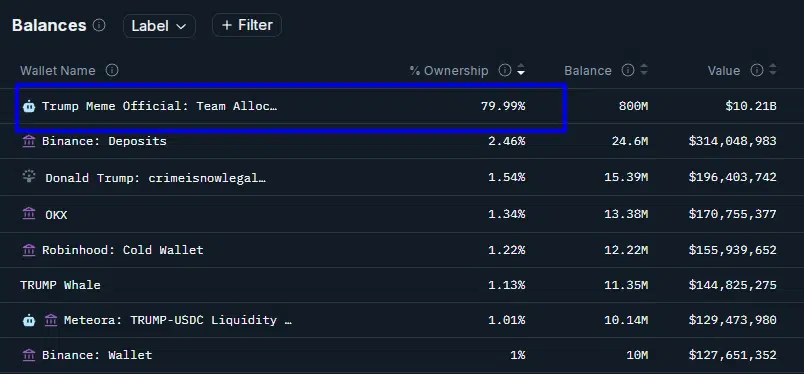This screenshot has height=374, width=804.
Task: Click the icon beside Donald Trump wallet
Action: coord(29,177)
